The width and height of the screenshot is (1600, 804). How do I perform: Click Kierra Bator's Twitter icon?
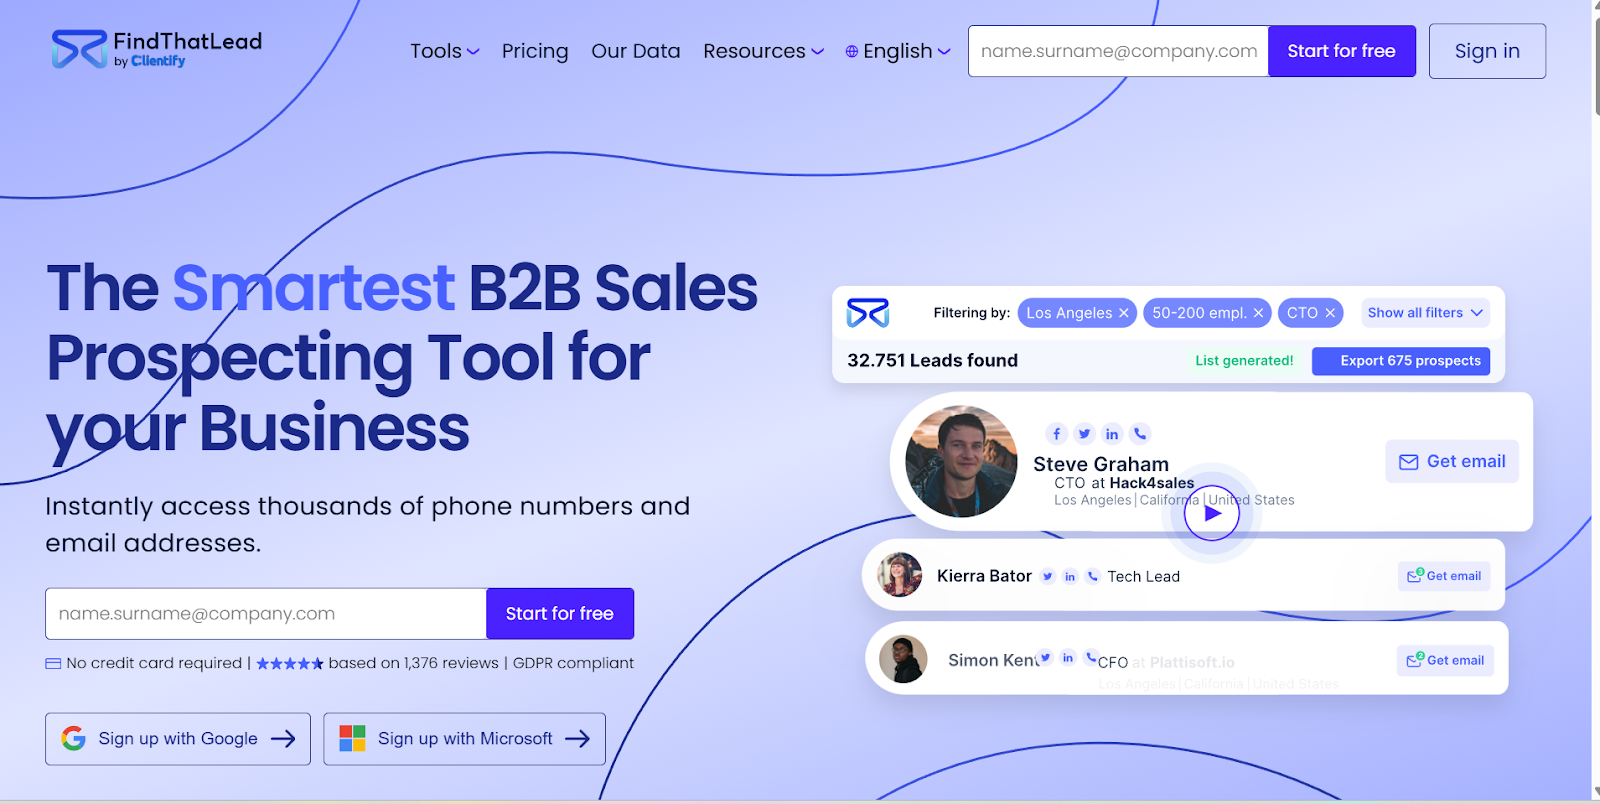1047,576
